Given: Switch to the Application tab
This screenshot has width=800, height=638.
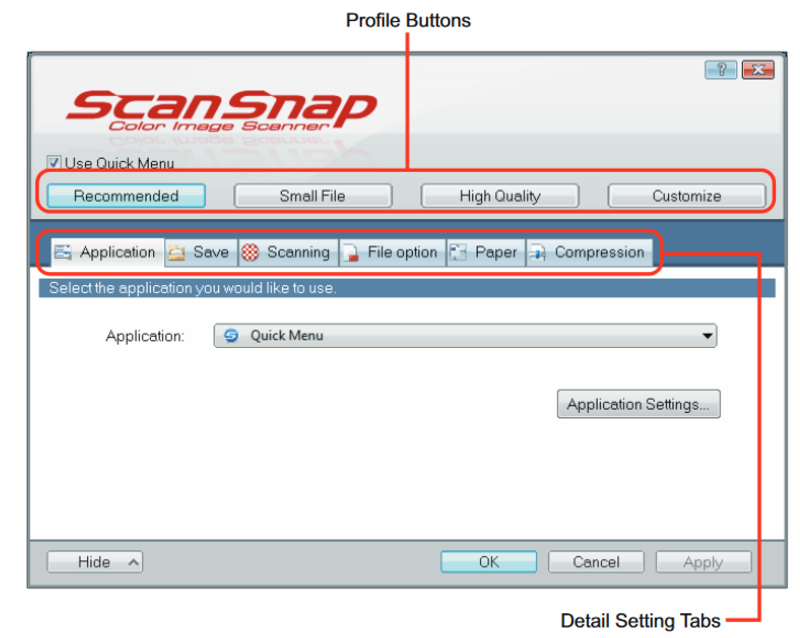Looking at the screenshot, I should click(x=107, y=252).
